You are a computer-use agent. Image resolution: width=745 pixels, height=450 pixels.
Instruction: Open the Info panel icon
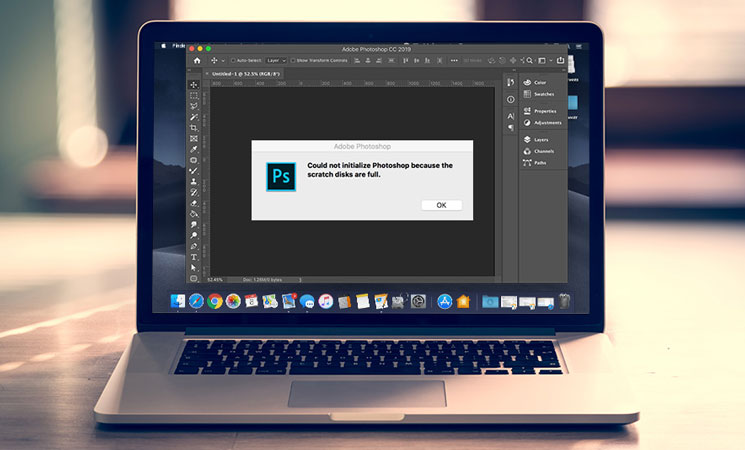(510, 99)
